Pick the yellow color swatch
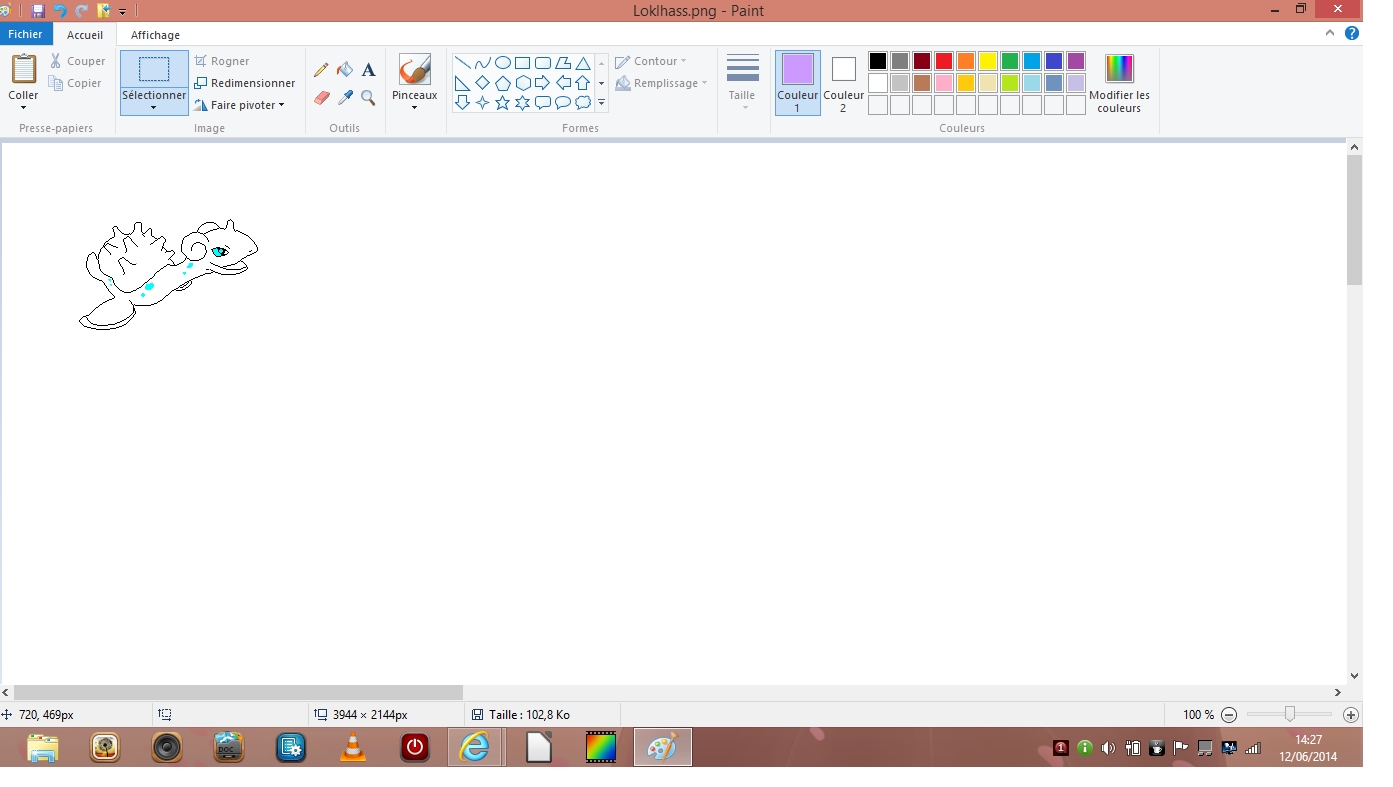The image size is (1393, 787). 988,61
